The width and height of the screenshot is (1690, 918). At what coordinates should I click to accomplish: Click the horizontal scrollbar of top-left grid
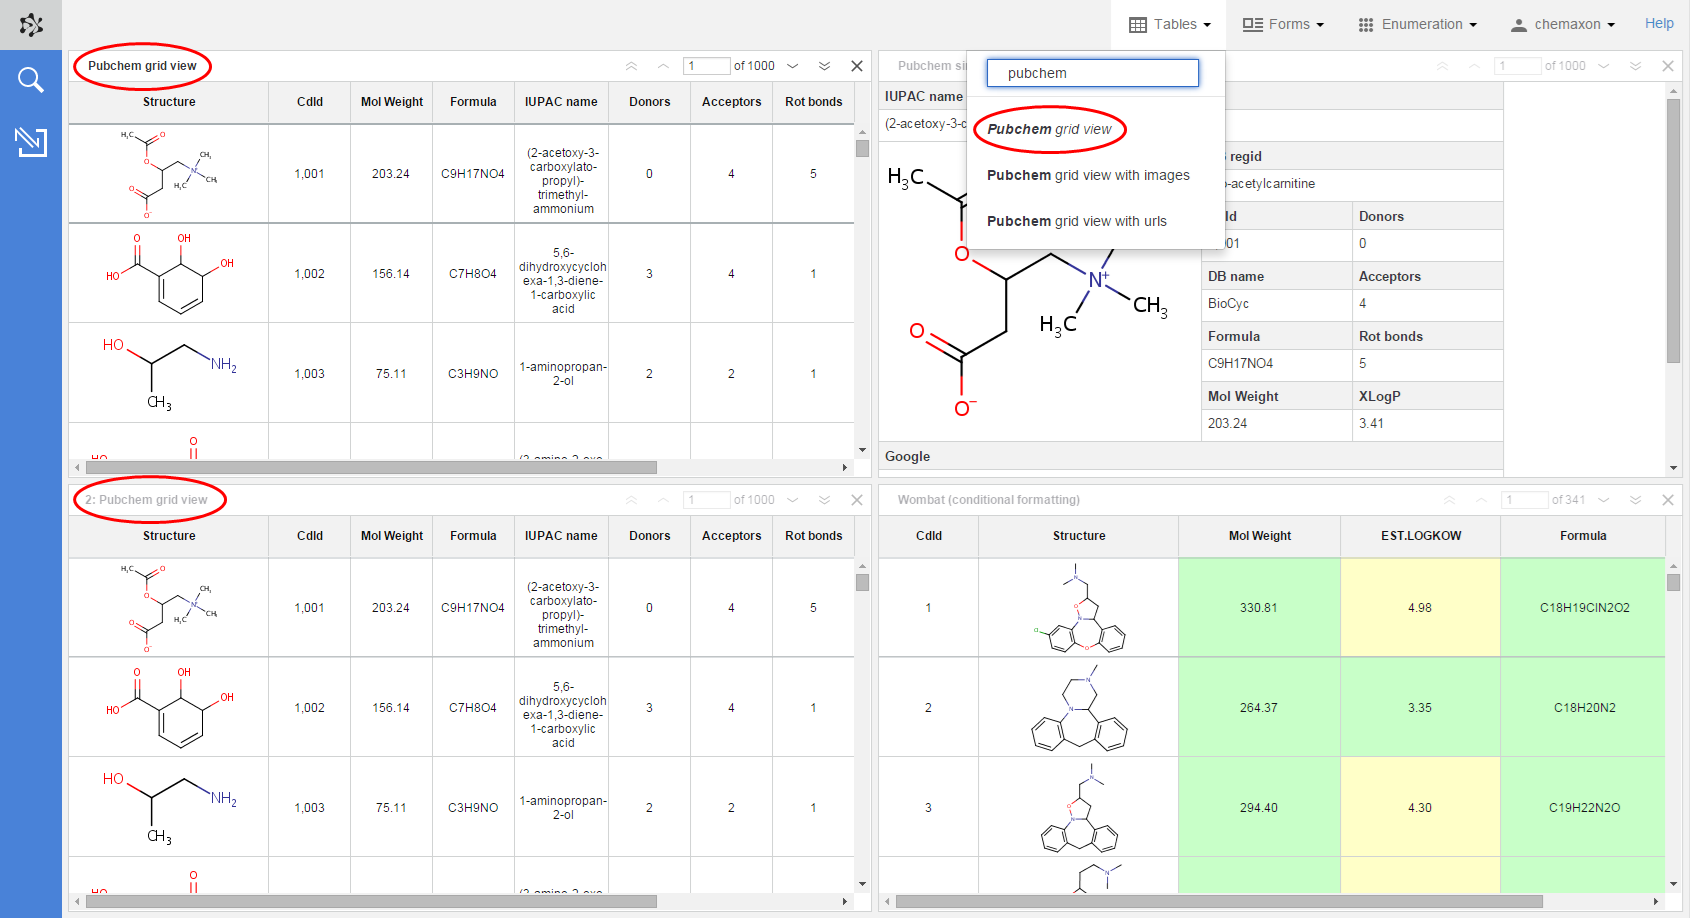click(370, 467)
